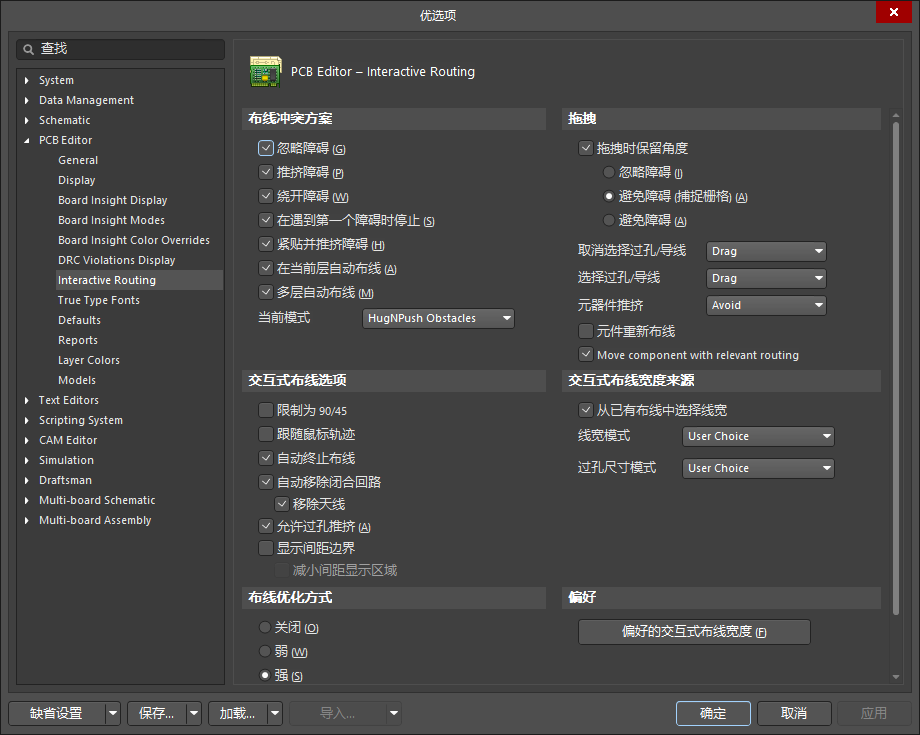Open 线宽模式 User Choice dropdown
Viewport: 920px width, 735px height.
(758, 436)
